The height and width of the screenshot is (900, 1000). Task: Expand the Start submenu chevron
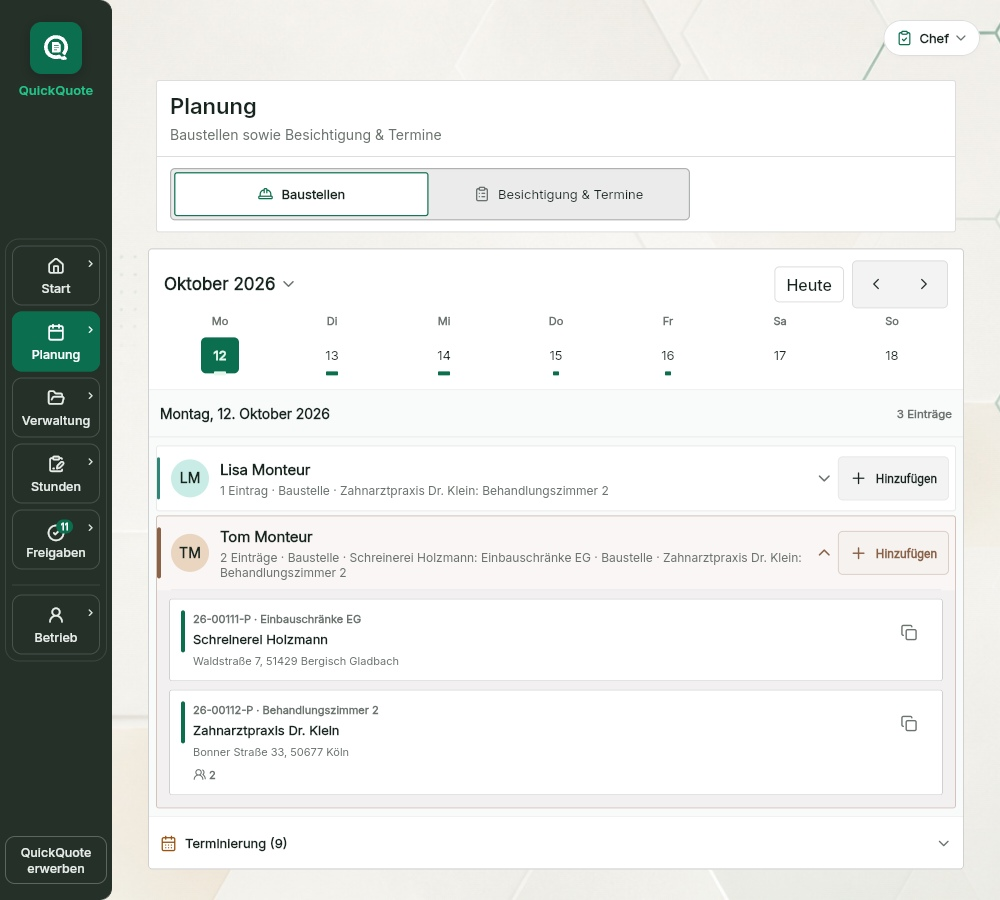tap(91, 263)
